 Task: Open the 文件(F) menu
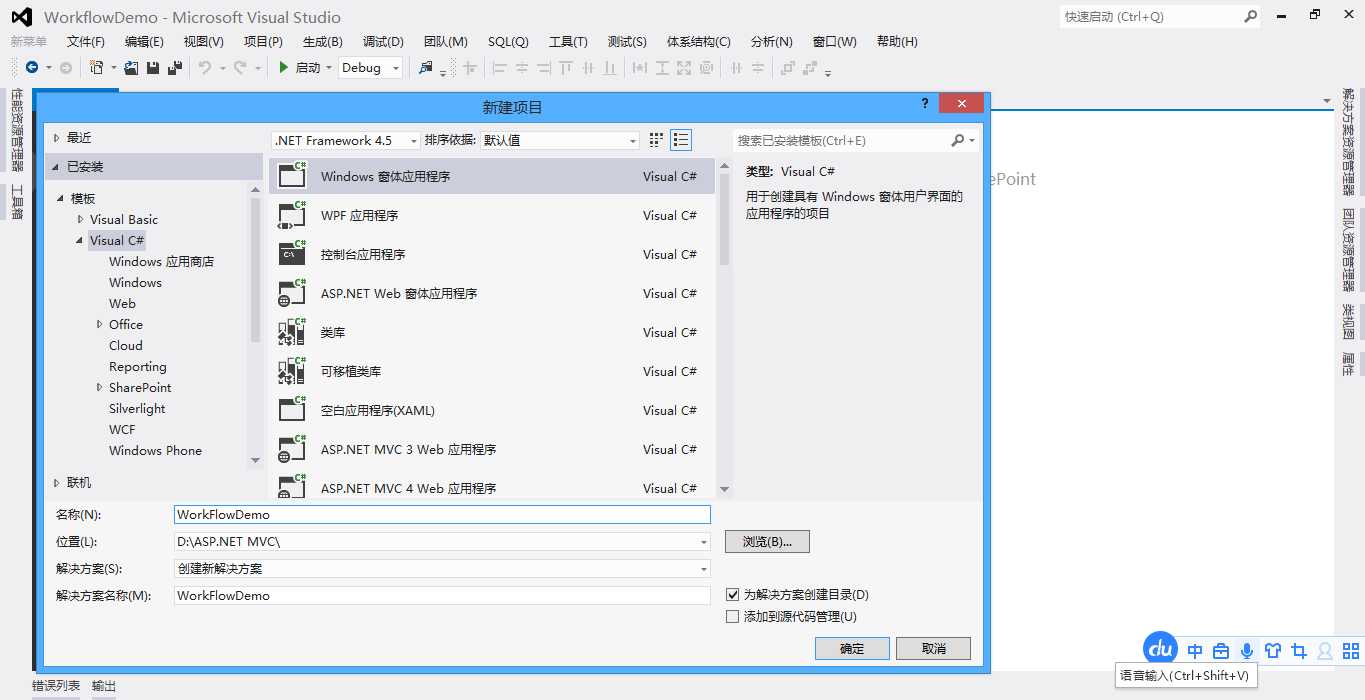point(86,41)
